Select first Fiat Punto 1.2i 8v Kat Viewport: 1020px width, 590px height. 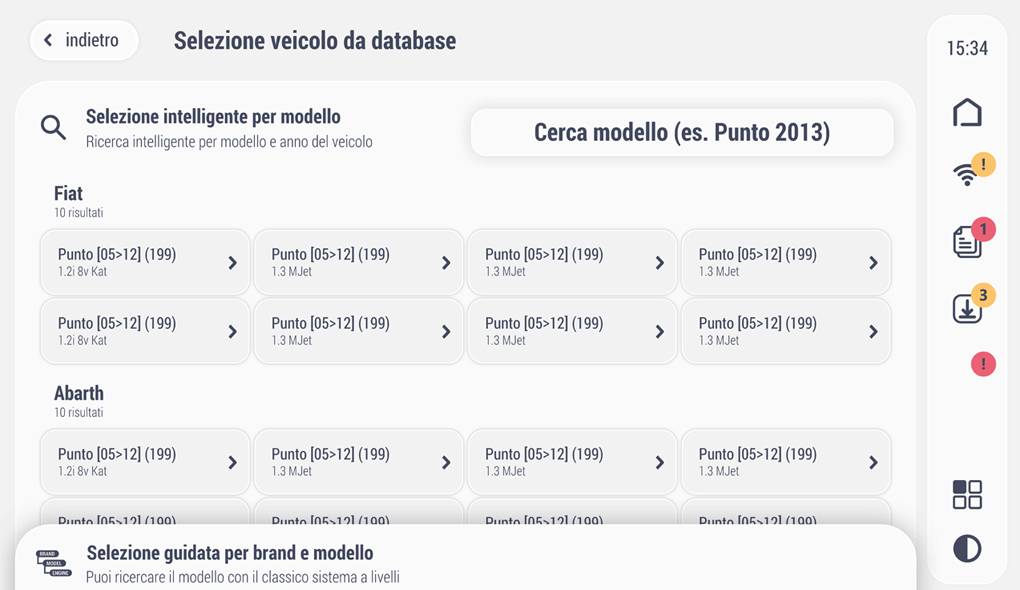pos(145,262)
